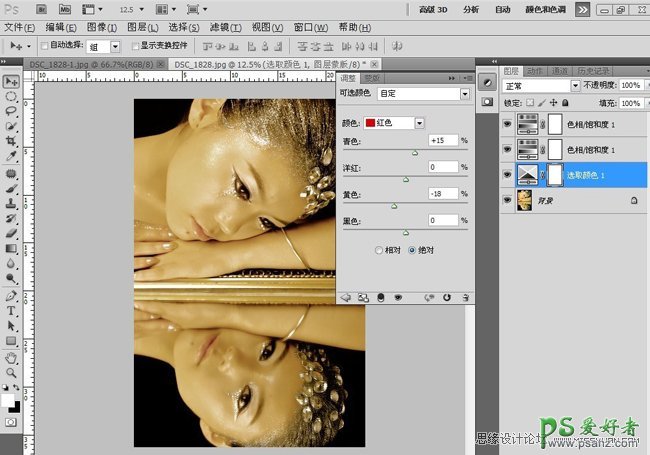Enable the 自动选择 checkbox
Viewport: 650px width, 455px height.
coord(44,46)
